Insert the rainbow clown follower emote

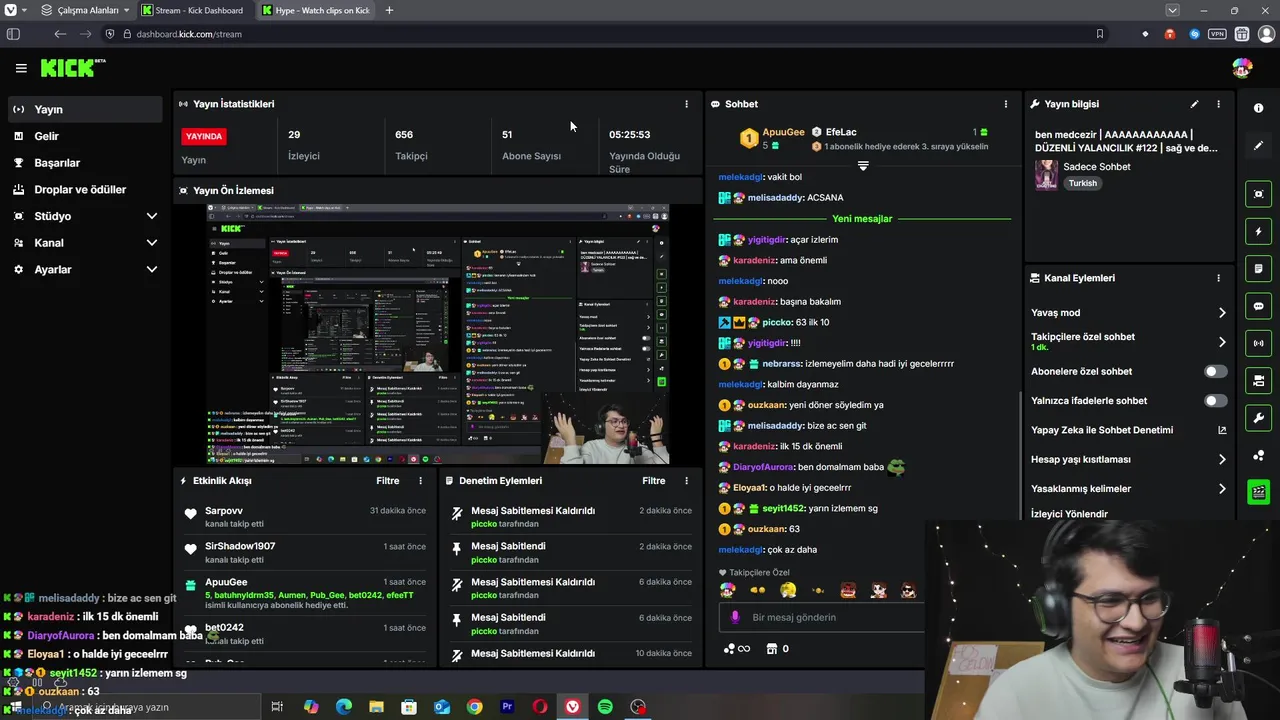(728, 590)
